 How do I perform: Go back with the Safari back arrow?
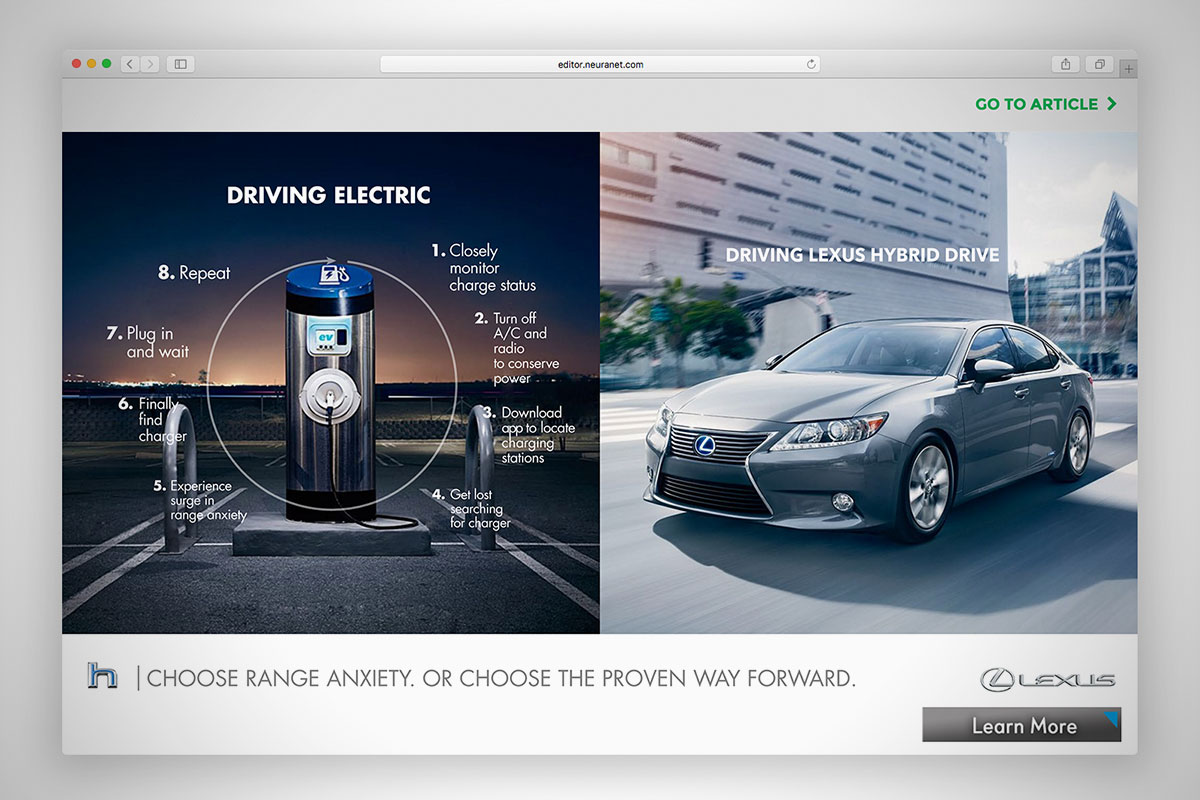click(130, 64)
